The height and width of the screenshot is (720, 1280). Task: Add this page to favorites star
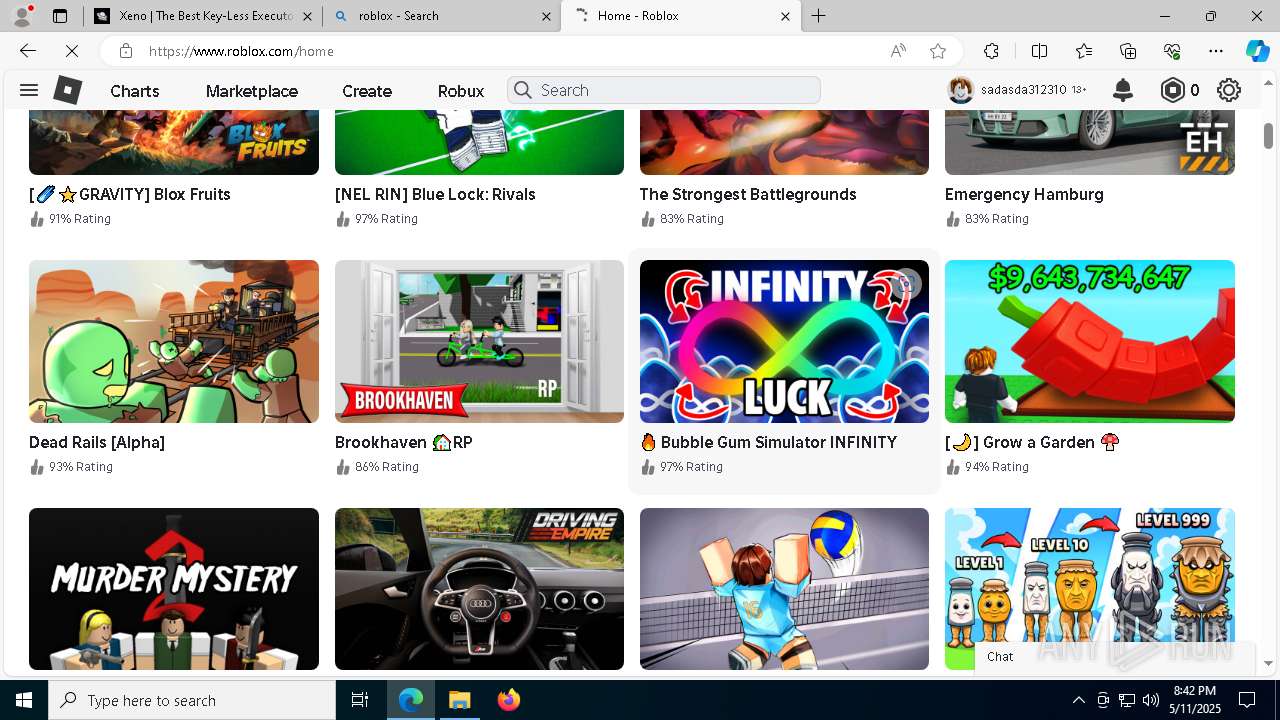click(937, 51)
